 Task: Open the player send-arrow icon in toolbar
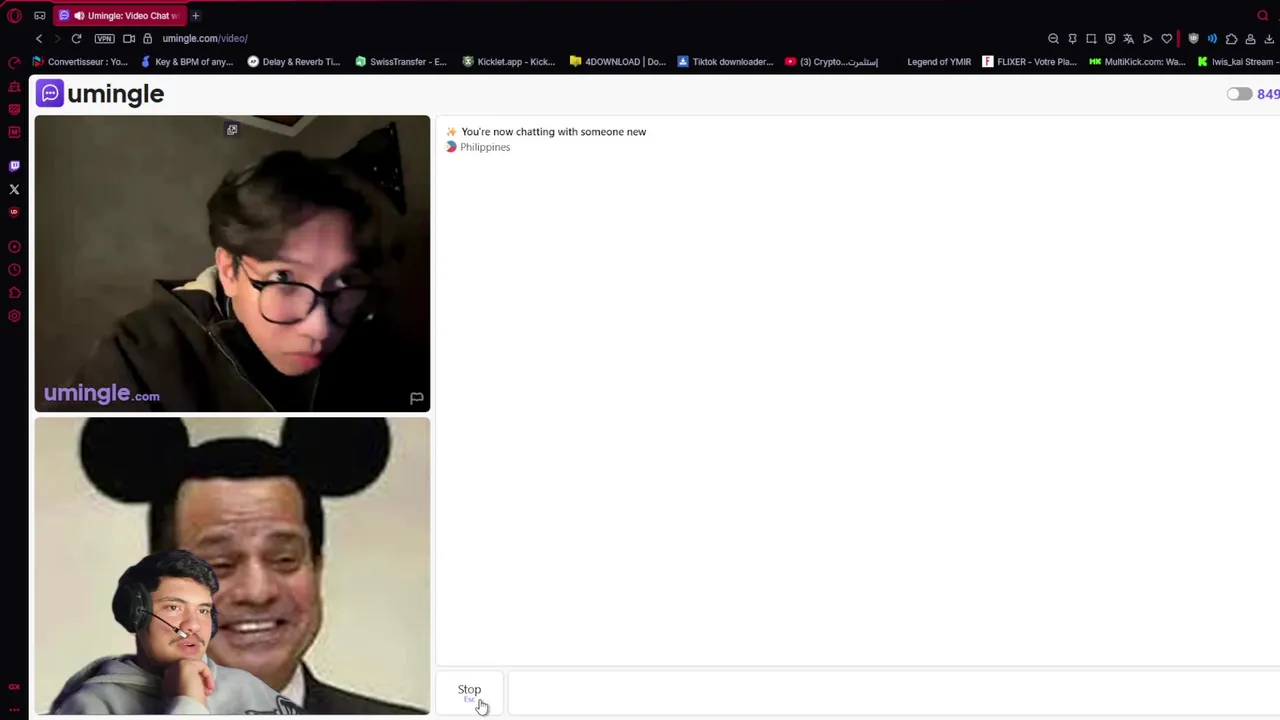pos(1148,38)
